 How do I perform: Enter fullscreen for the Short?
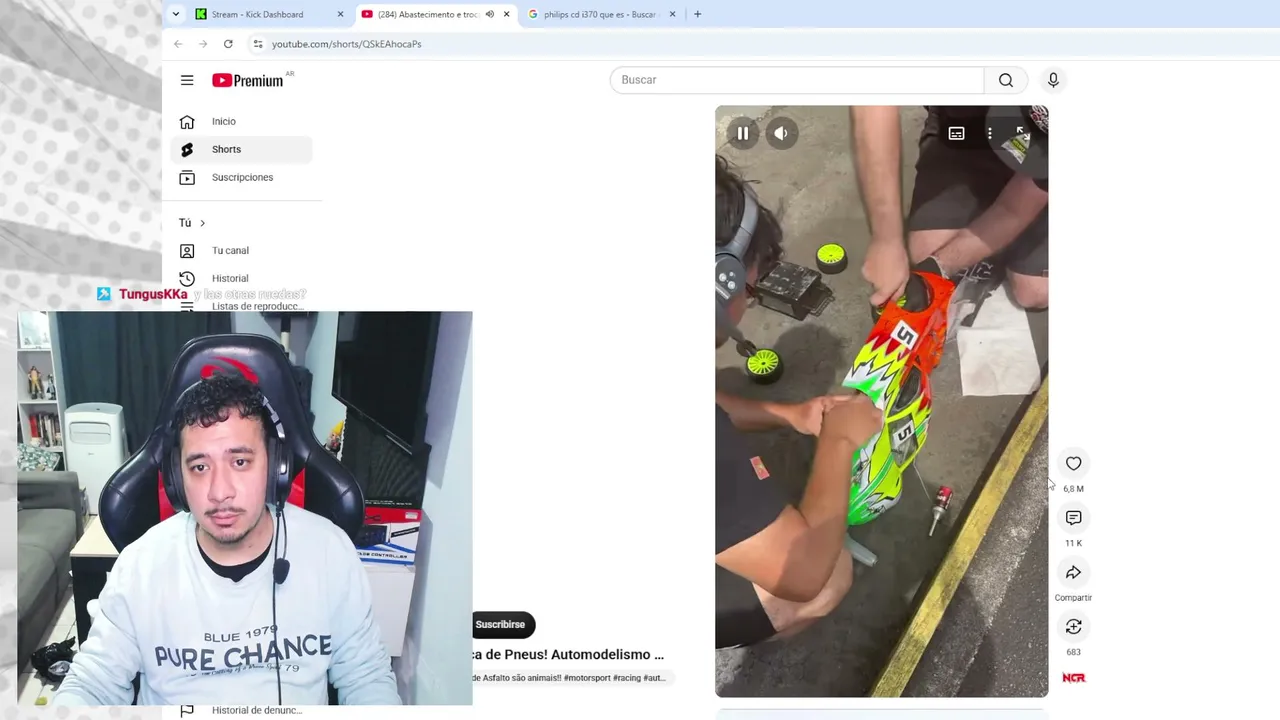[1022, 133]
